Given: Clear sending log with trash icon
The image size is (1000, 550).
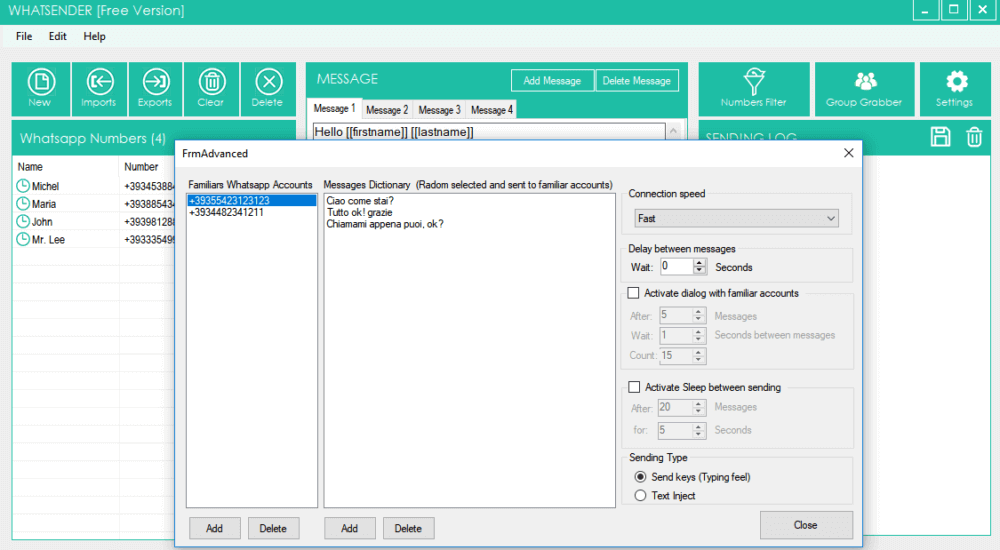Looking at the screenshot, I should click(x=974, y=137).
